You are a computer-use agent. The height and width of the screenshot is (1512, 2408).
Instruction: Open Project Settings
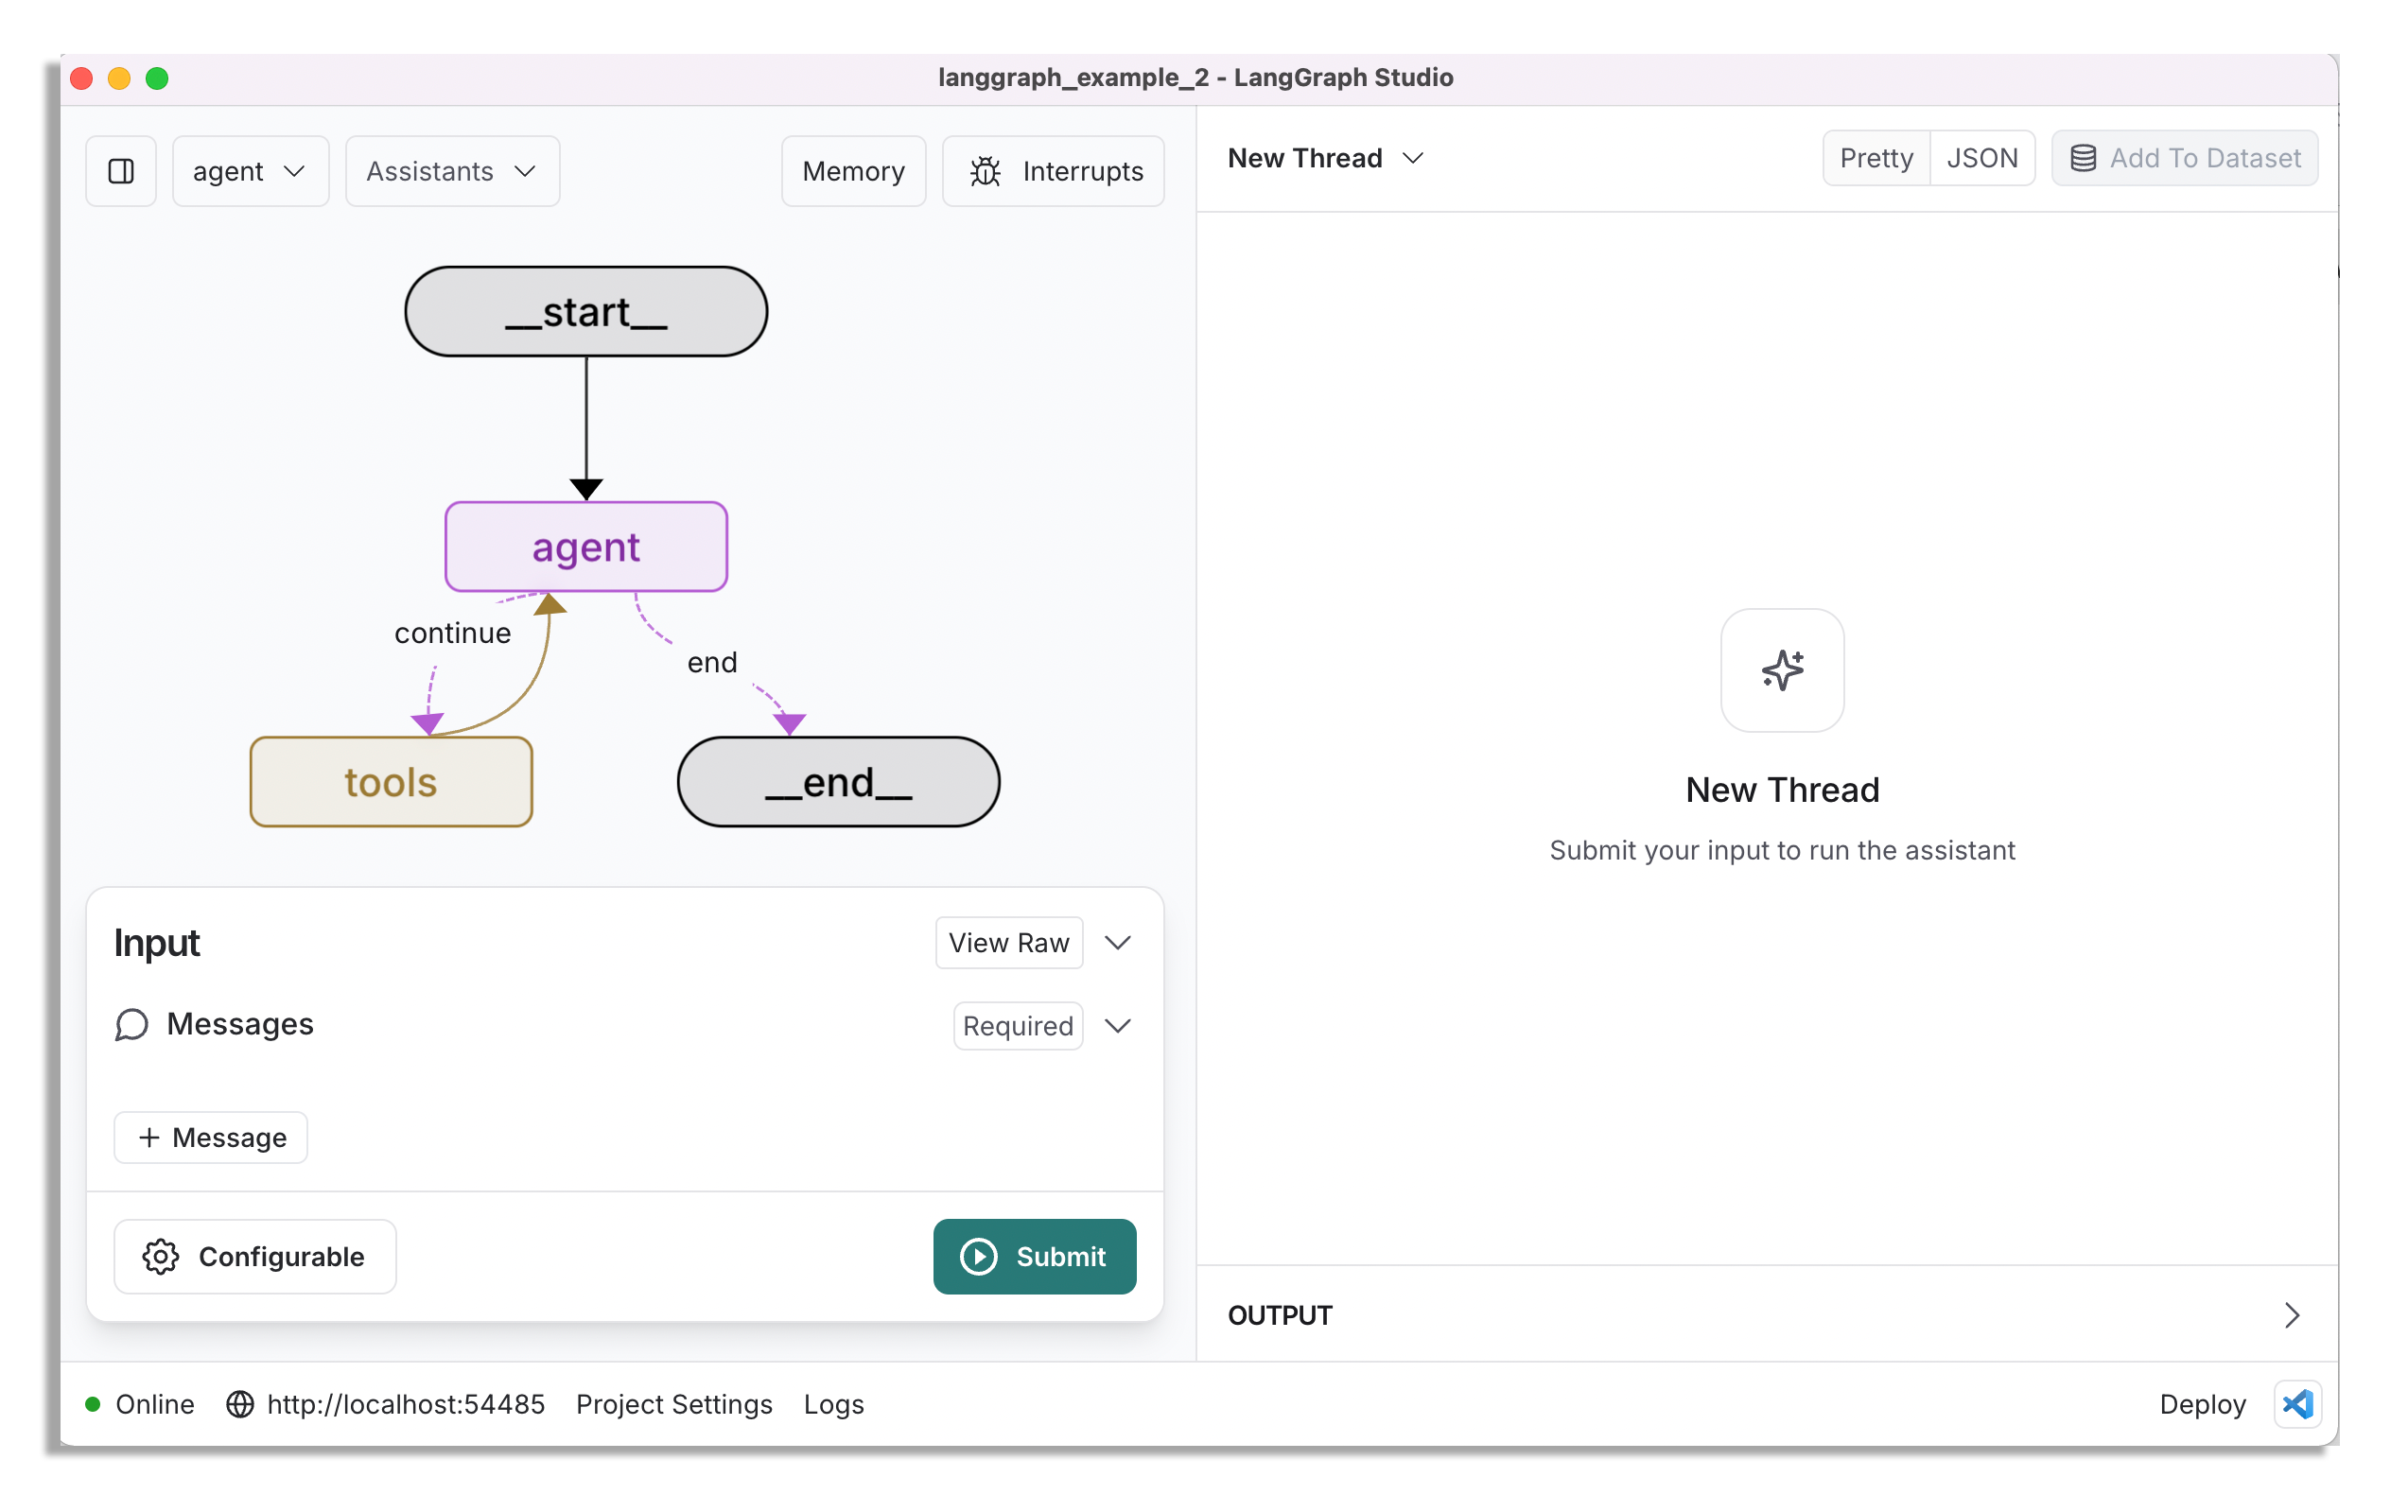pos(673,1404)
